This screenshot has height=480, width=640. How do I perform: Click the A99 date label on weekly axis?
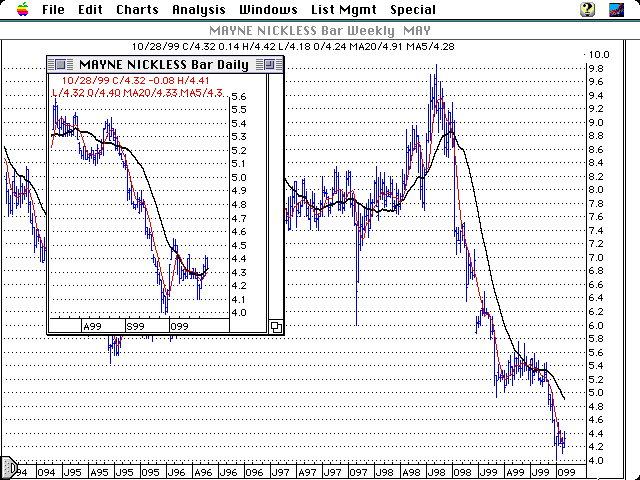(515, 473)
